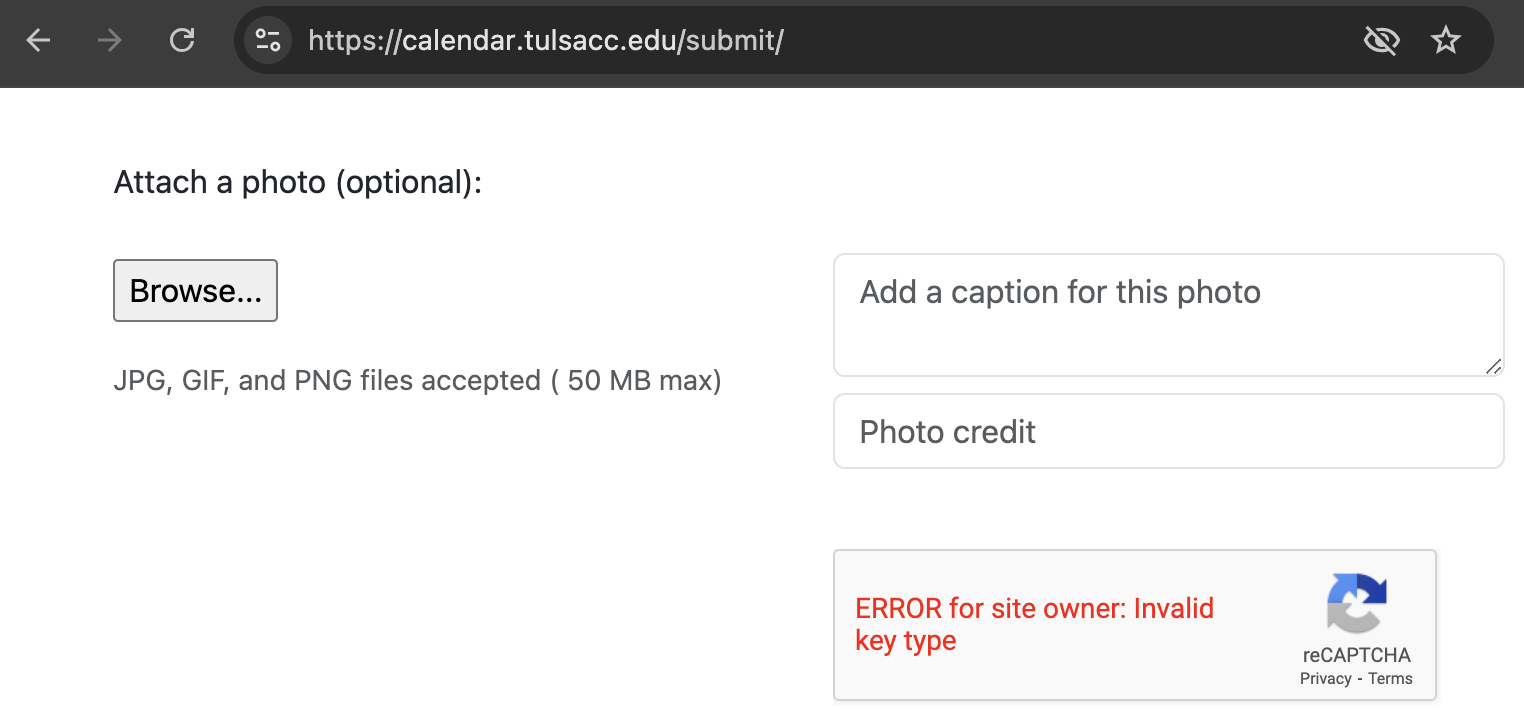Click the Photo credit input field
The width and height of the screenshot is (1524, 724).
[x=1168, y=431]
